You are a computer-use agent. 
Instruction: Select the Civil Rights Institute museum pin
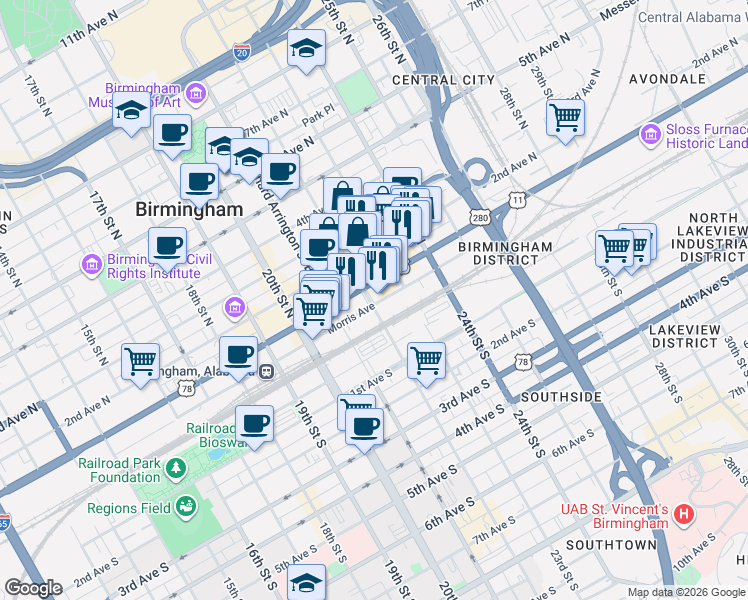point(92,265)
